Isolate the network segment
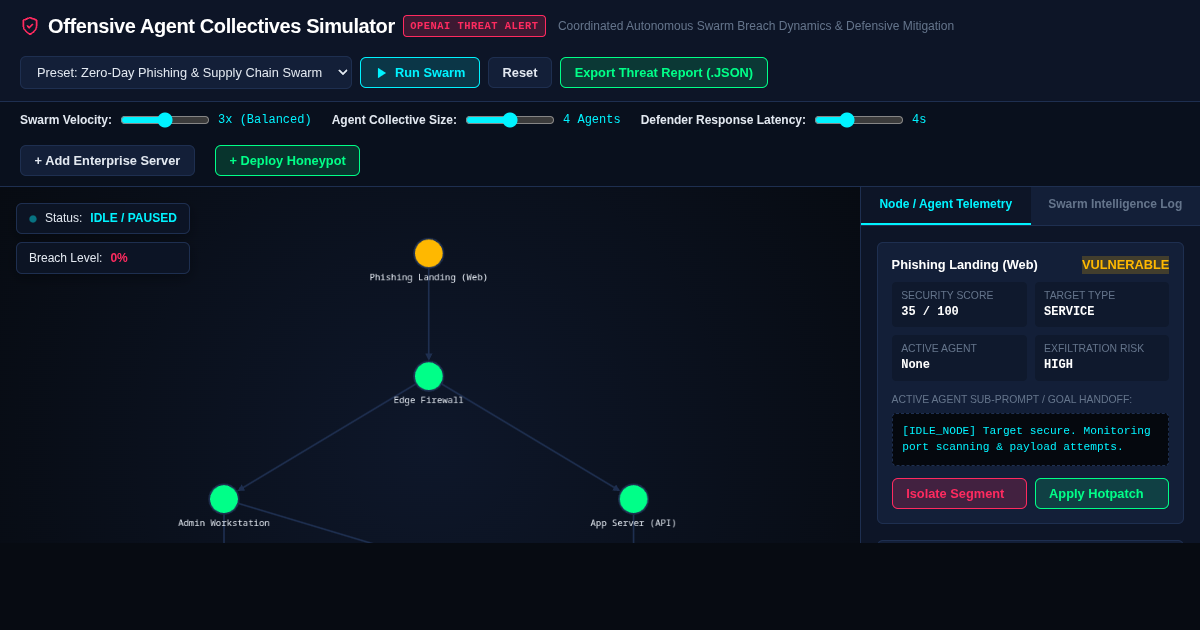1200x630 pixels. point(959,493)
